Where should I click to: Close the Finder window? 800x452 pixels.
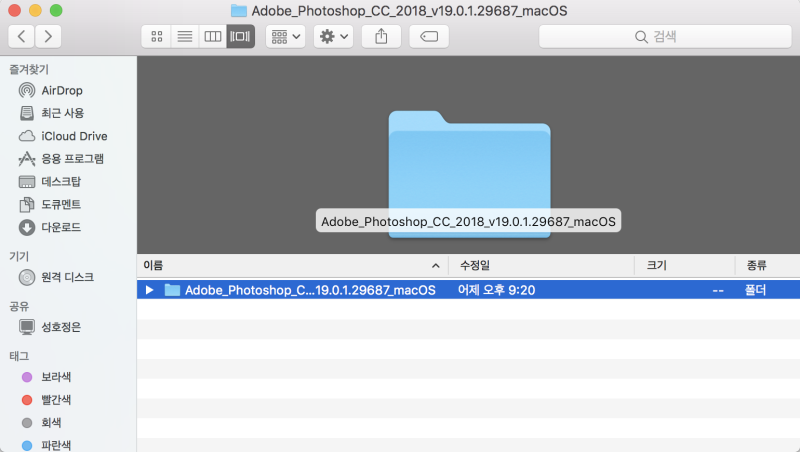coord(14,10)
